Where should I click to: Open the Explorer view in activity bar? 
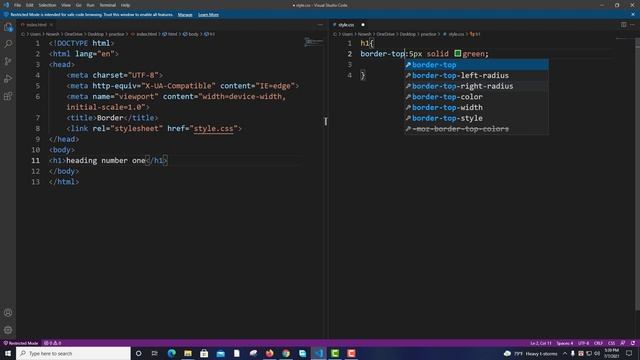[x=8, y=27]
